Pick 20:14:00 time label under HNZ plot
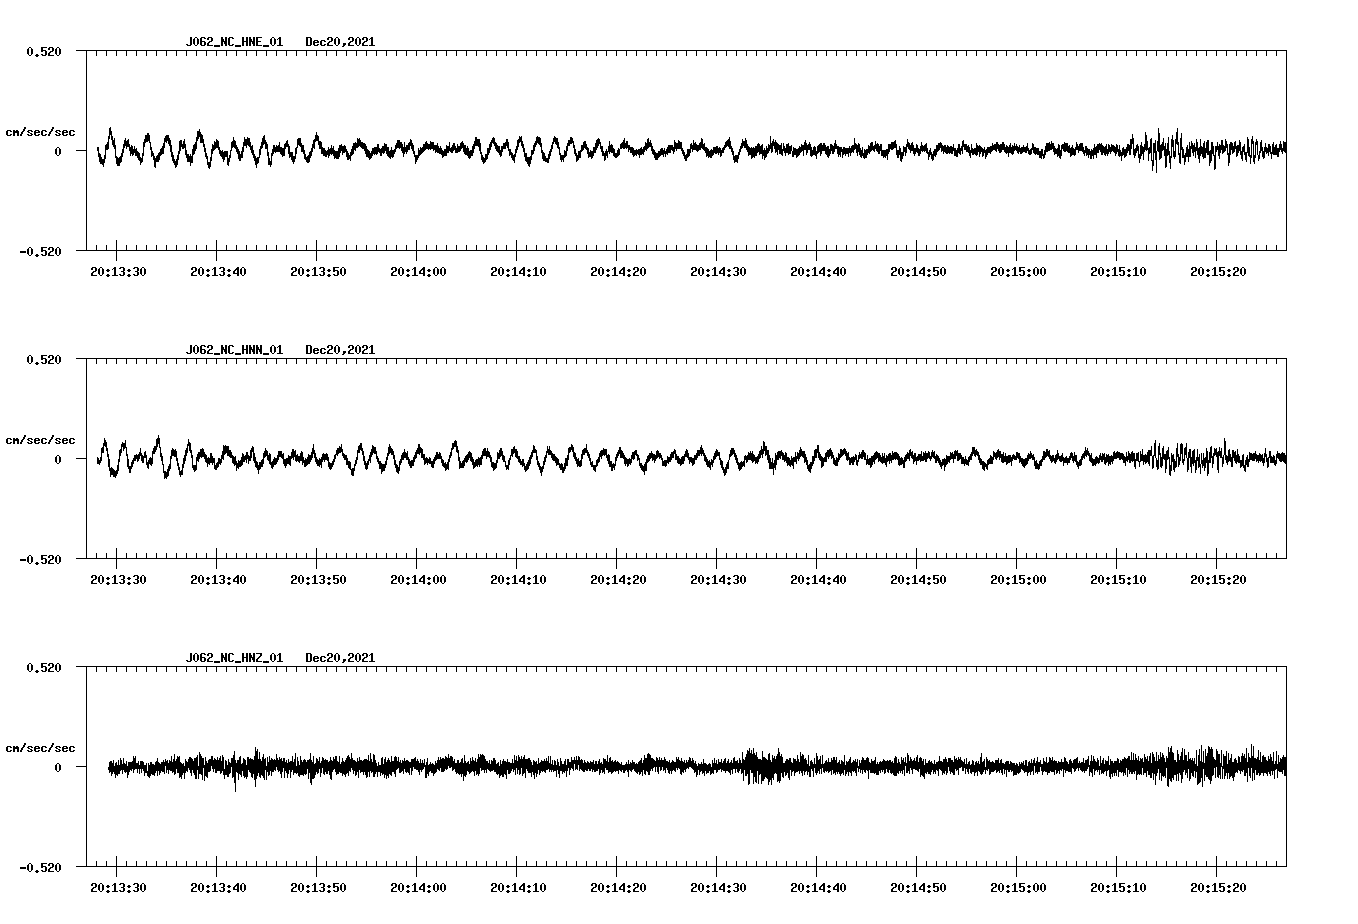 (418, 887)
